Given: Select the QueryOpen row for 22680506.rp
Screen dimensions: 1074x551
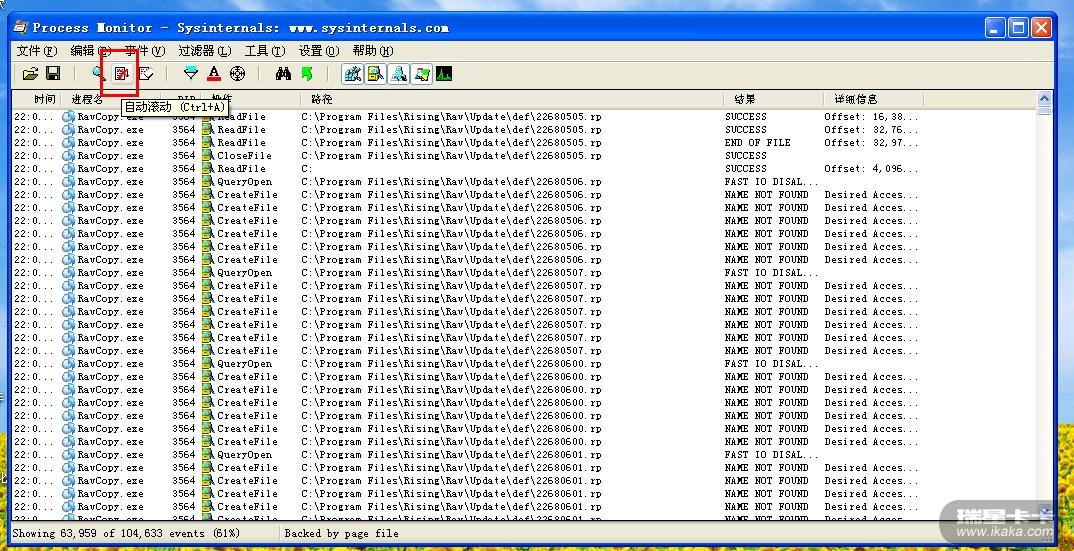Looking at the screenshot, I should tap(525, 182).
